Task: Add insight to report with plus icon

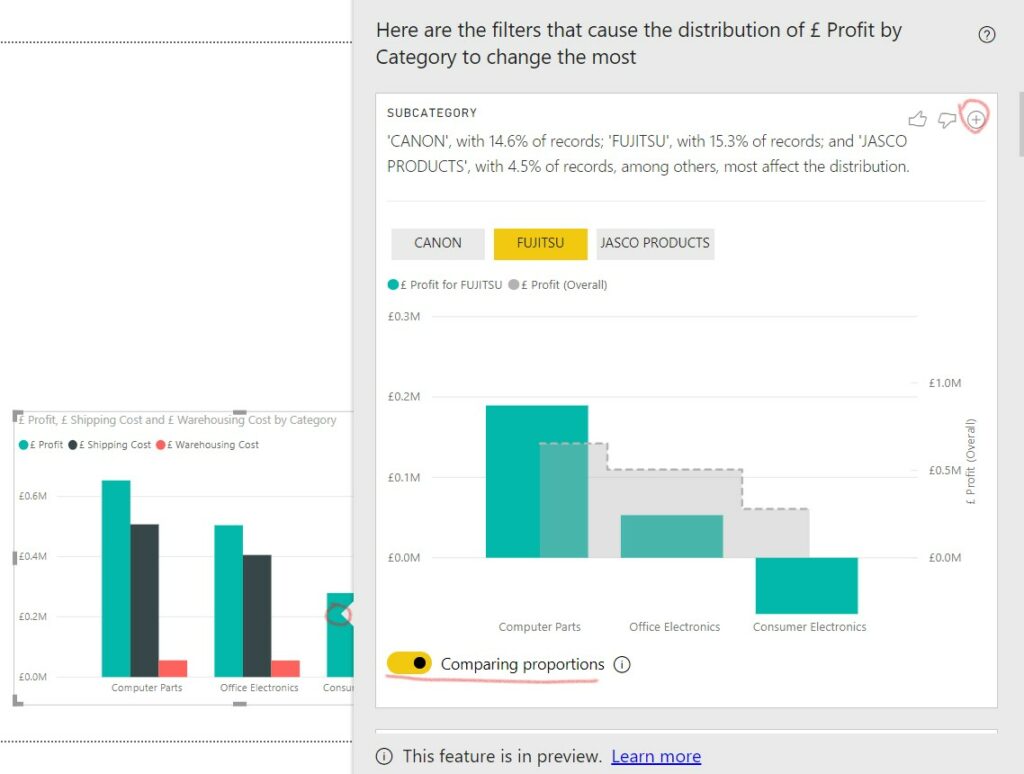Action: click(x=976, y=119)
